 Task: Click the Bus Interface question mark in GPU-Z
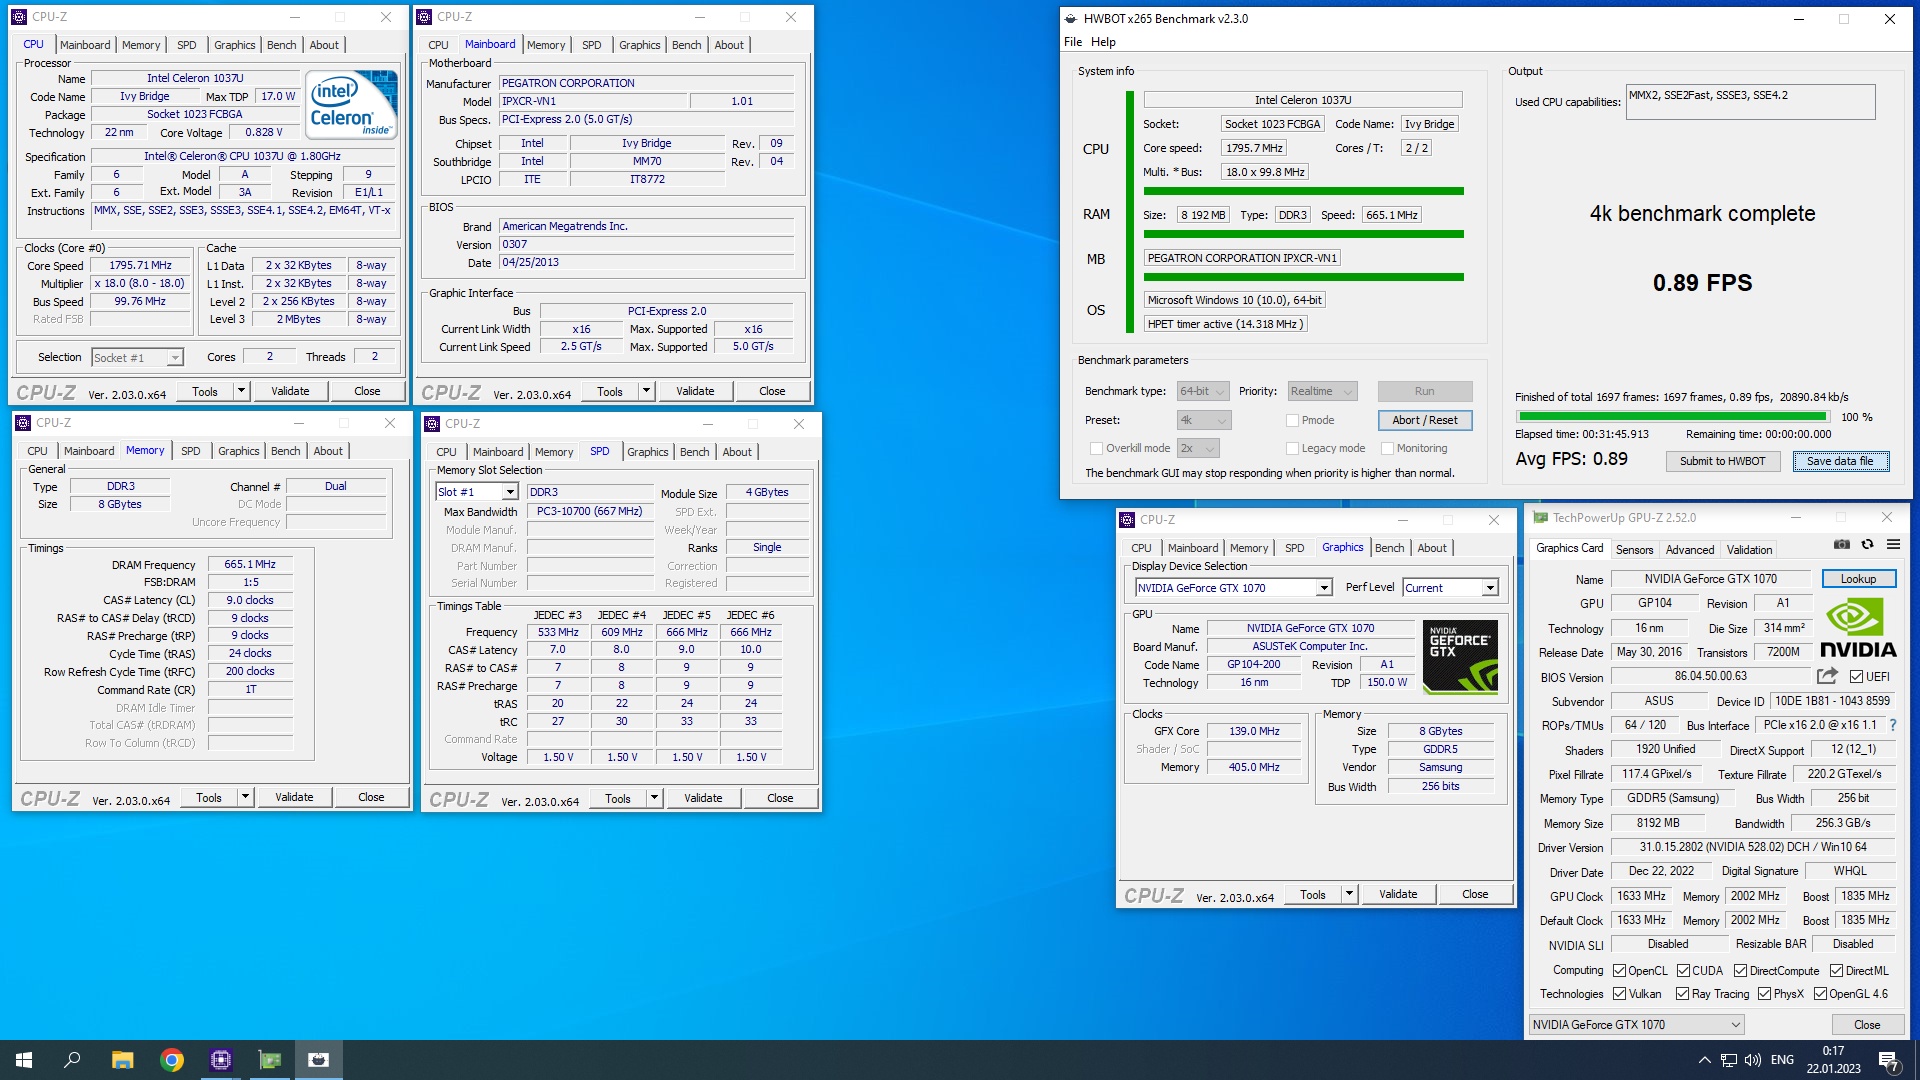point(1893,725)
